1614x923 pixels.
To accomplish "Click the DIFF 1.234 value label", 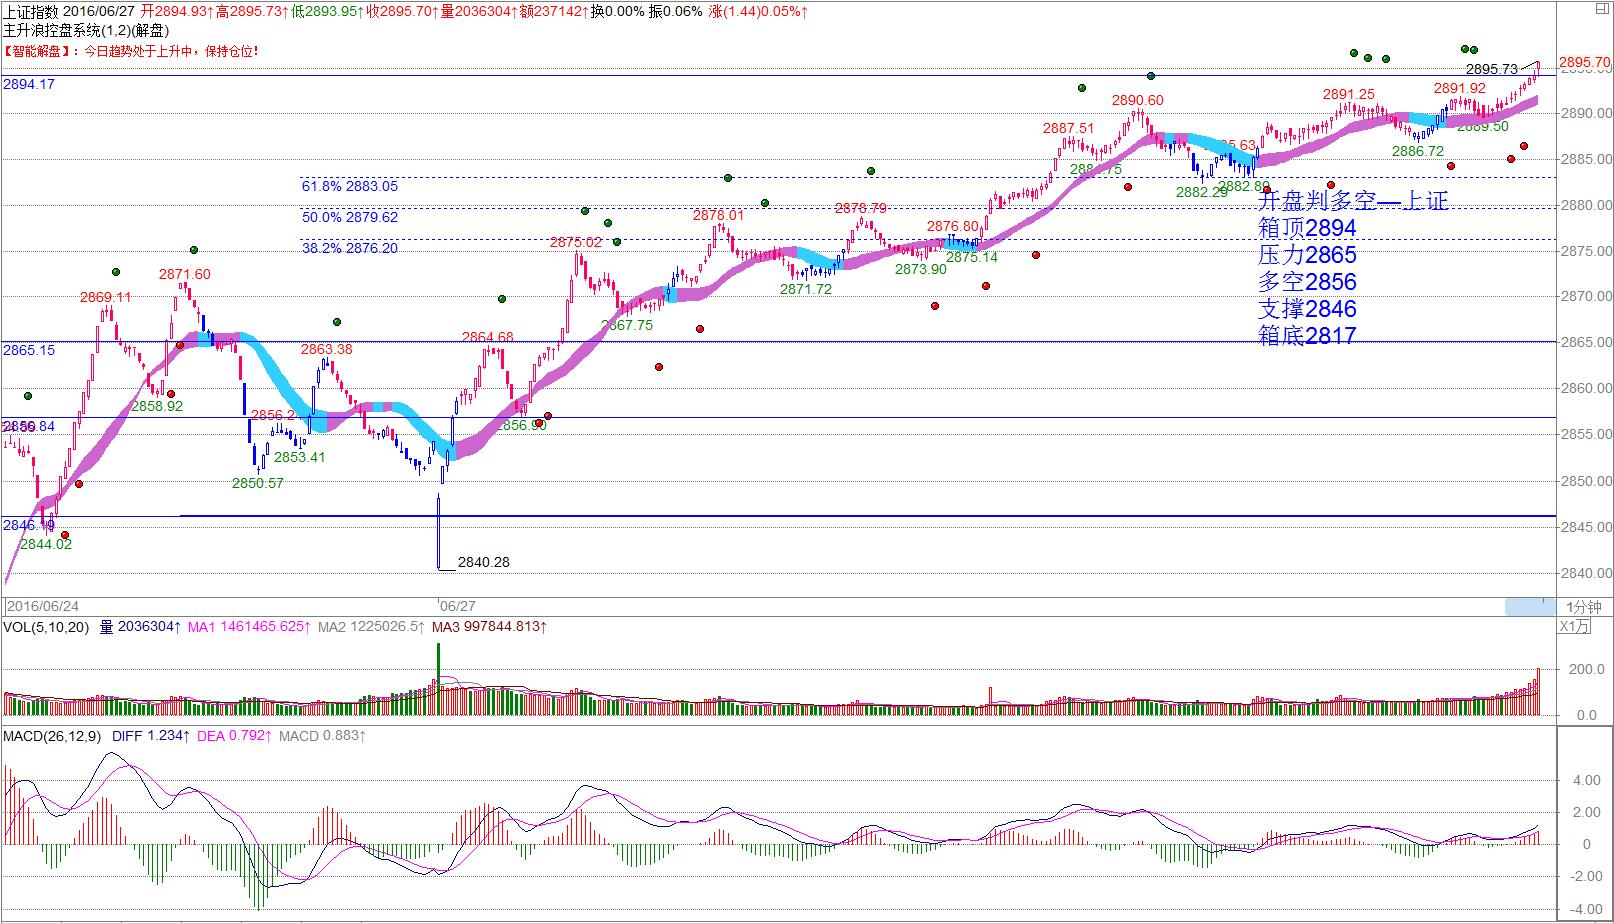I will click(x=150, y=736).
